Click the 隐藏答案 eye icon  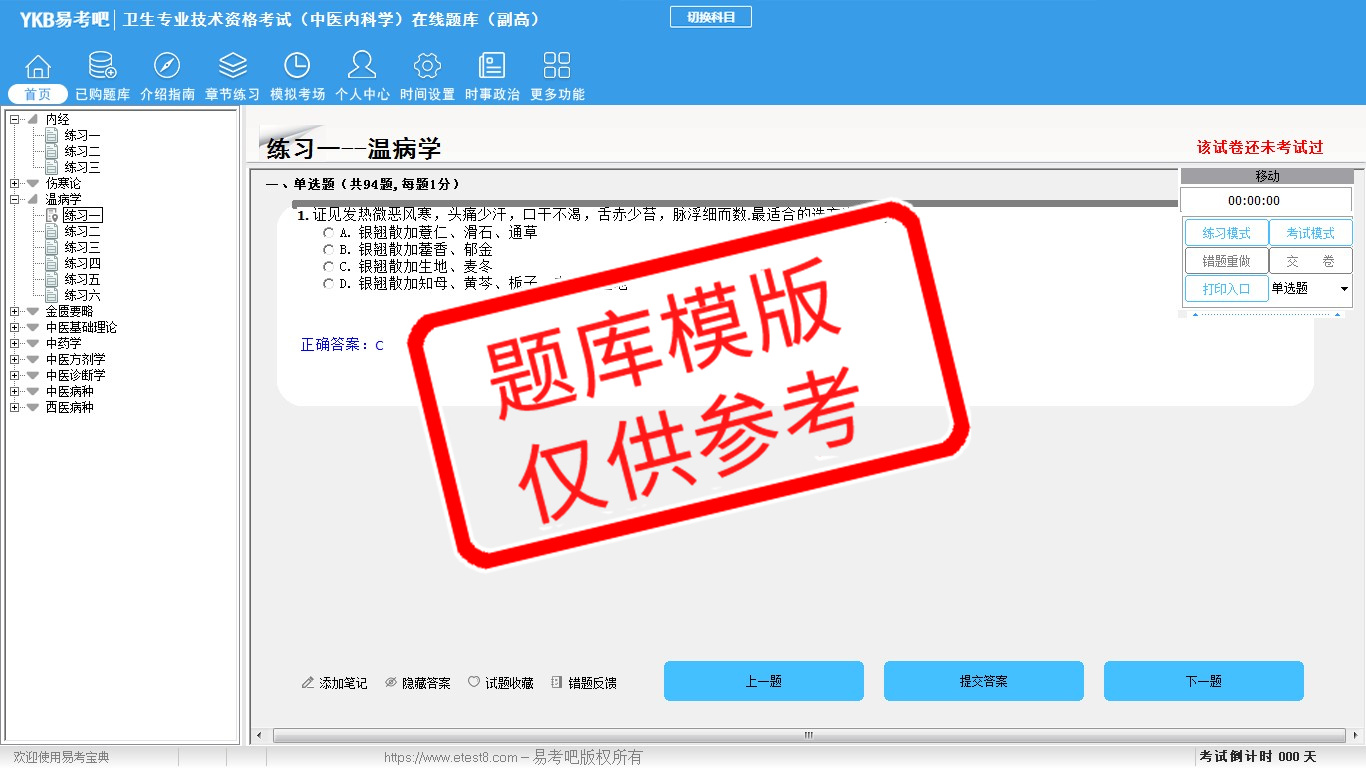click(x=391, y=683)
